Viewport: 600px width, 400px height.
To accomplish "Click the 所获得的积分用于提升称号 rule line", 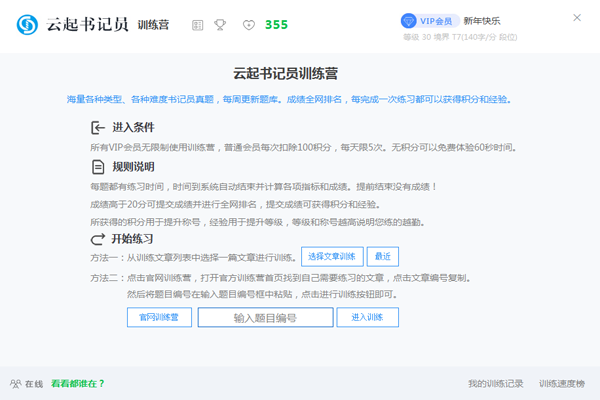I will point(257,222).
